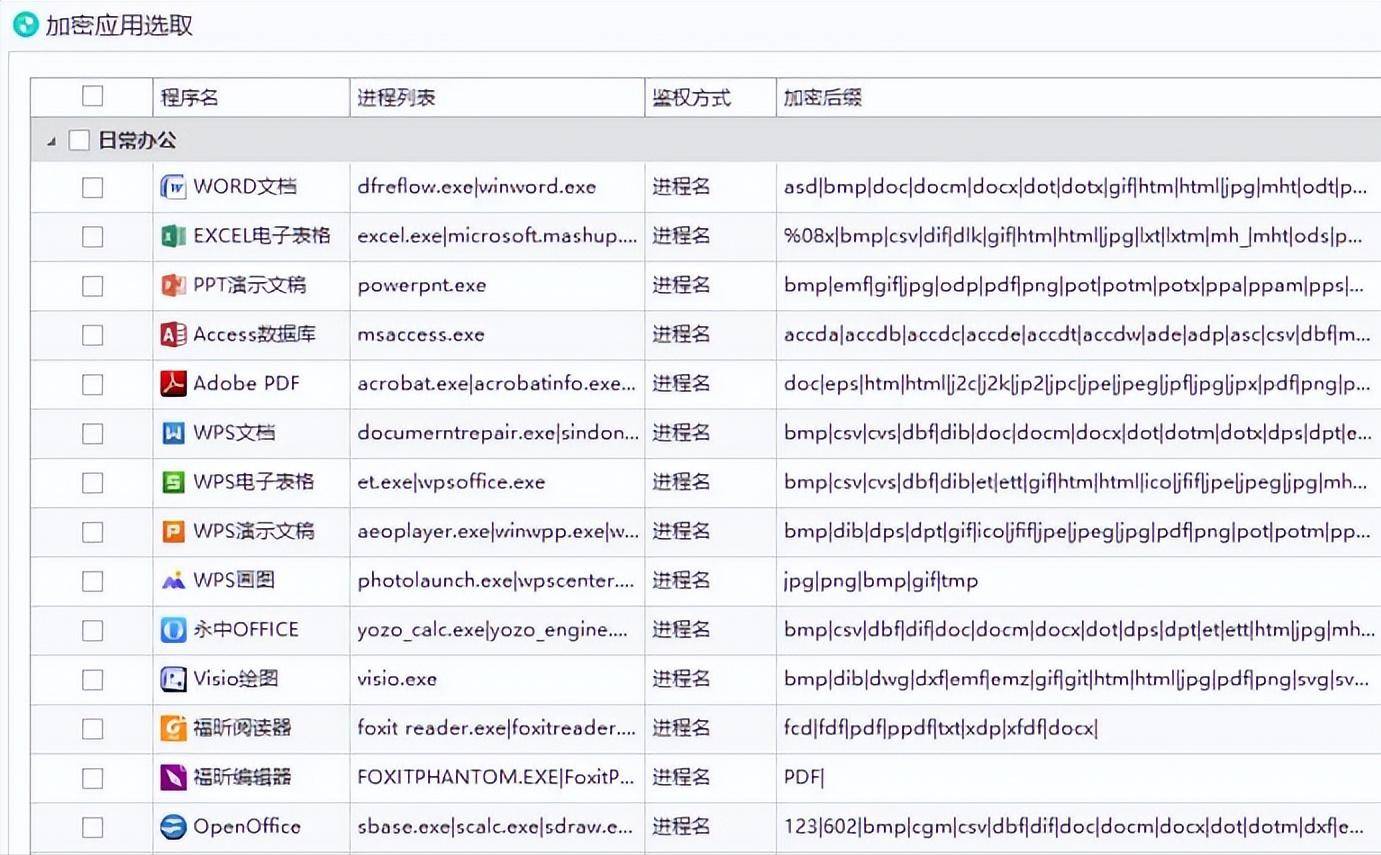1381x855 pixels.
Task: Click the 永中OFFICE program icon
Action: (173, 630)
